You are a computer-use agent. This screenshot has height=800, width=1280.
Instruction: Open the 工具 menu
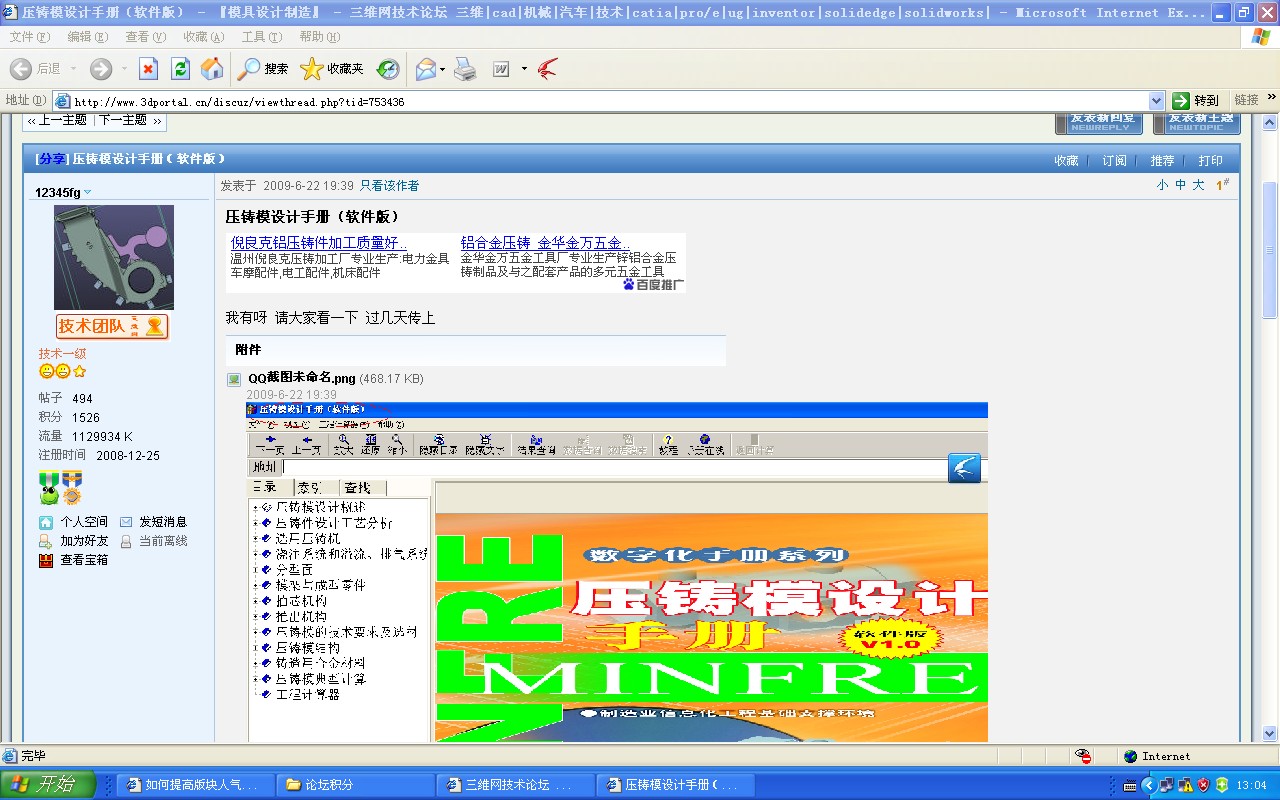click(x=262, y=37)
